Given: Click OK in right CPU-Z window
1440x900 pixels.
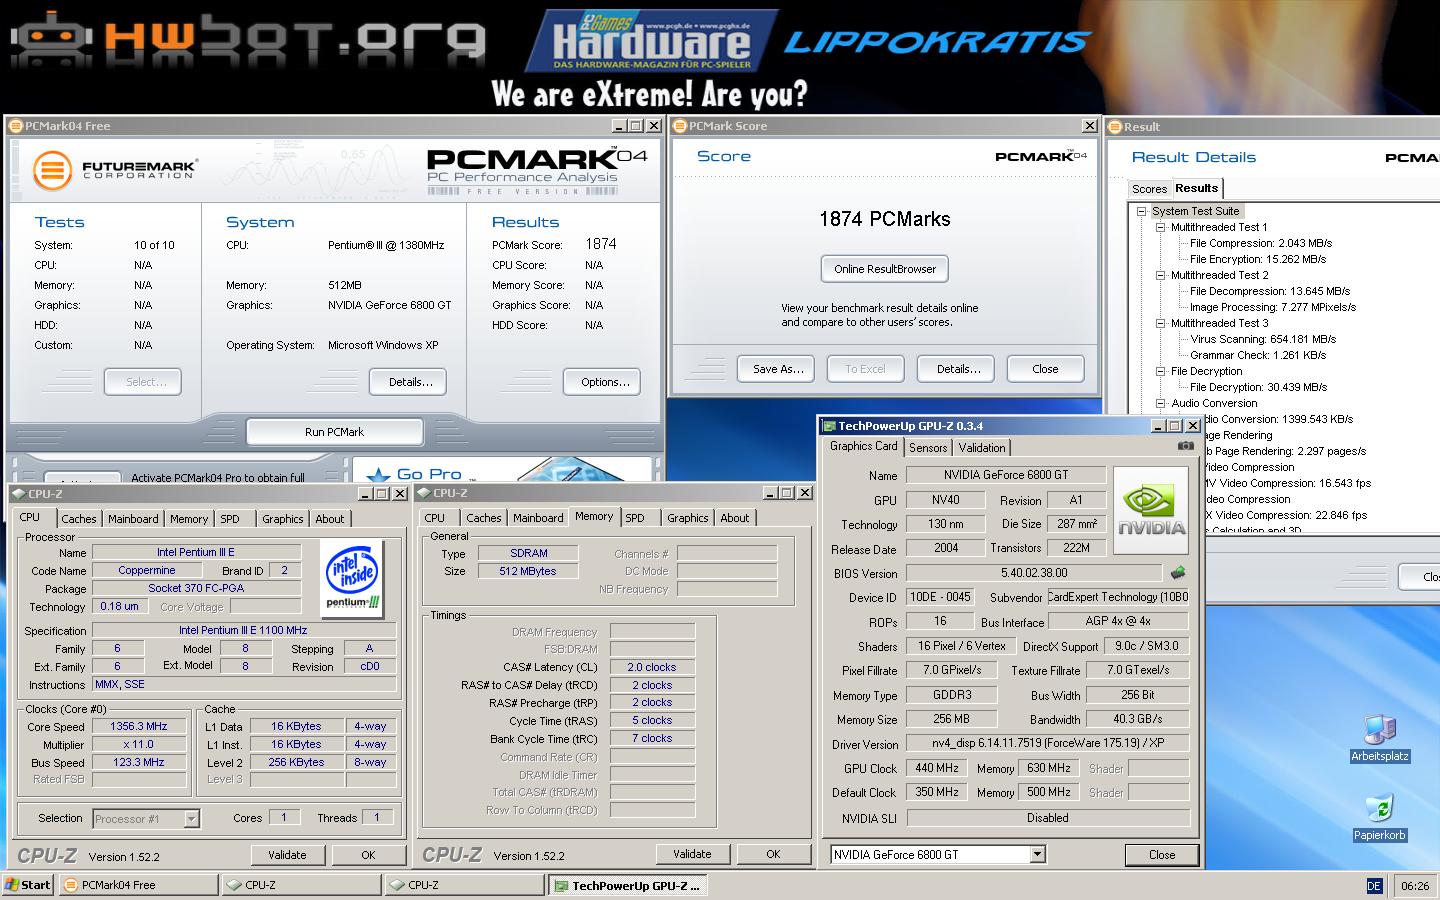Looking at the screenshot, I should [773, 854].
